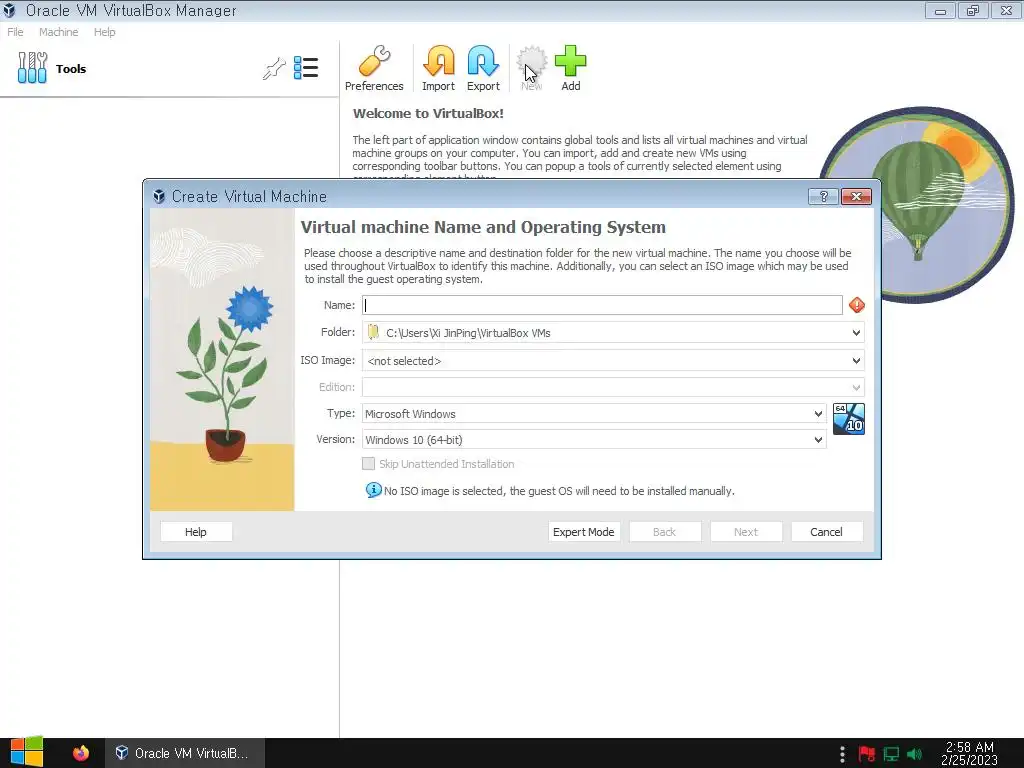The height and width of the screenshot is (768, 1024).
Task: Click the red flag tray icon
Action: (867, 754)
